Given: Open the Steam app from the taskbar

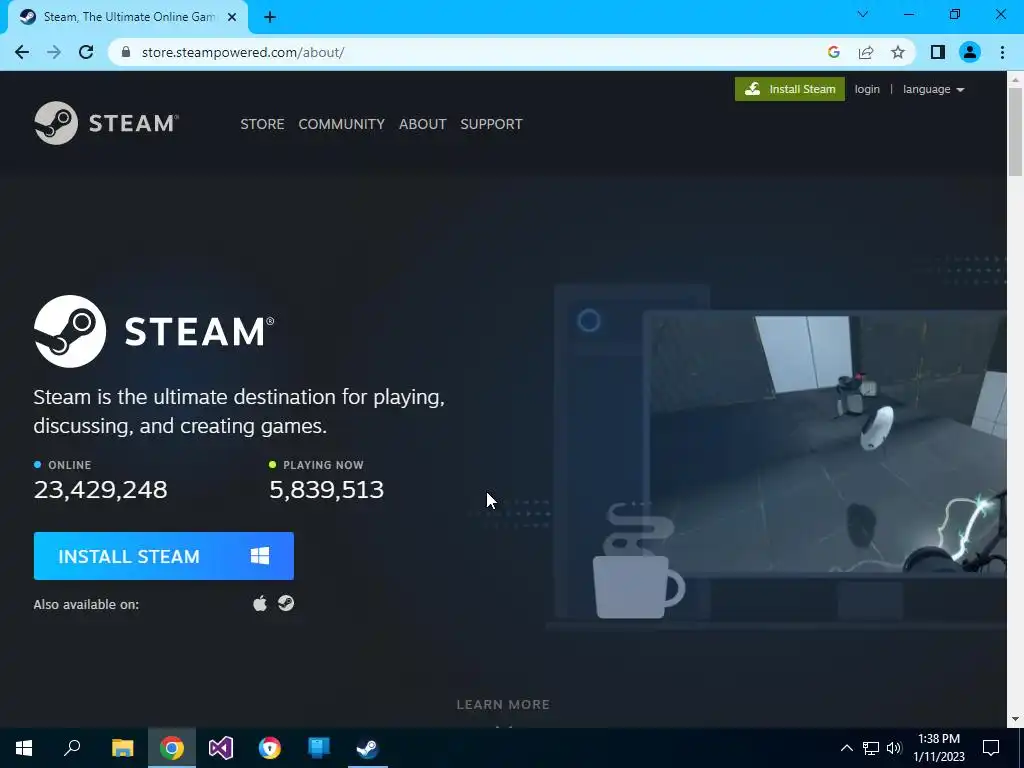Looking at the screenshot, I should point(368,748).
